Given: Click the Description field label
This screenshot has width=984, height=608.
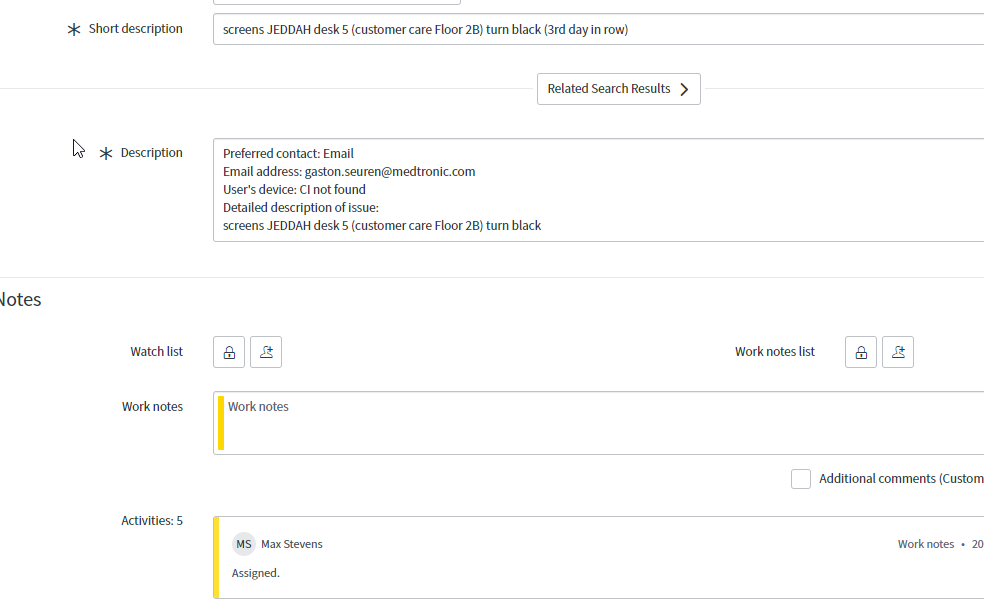Looking at the screenshot, I should tap(152, 153).
